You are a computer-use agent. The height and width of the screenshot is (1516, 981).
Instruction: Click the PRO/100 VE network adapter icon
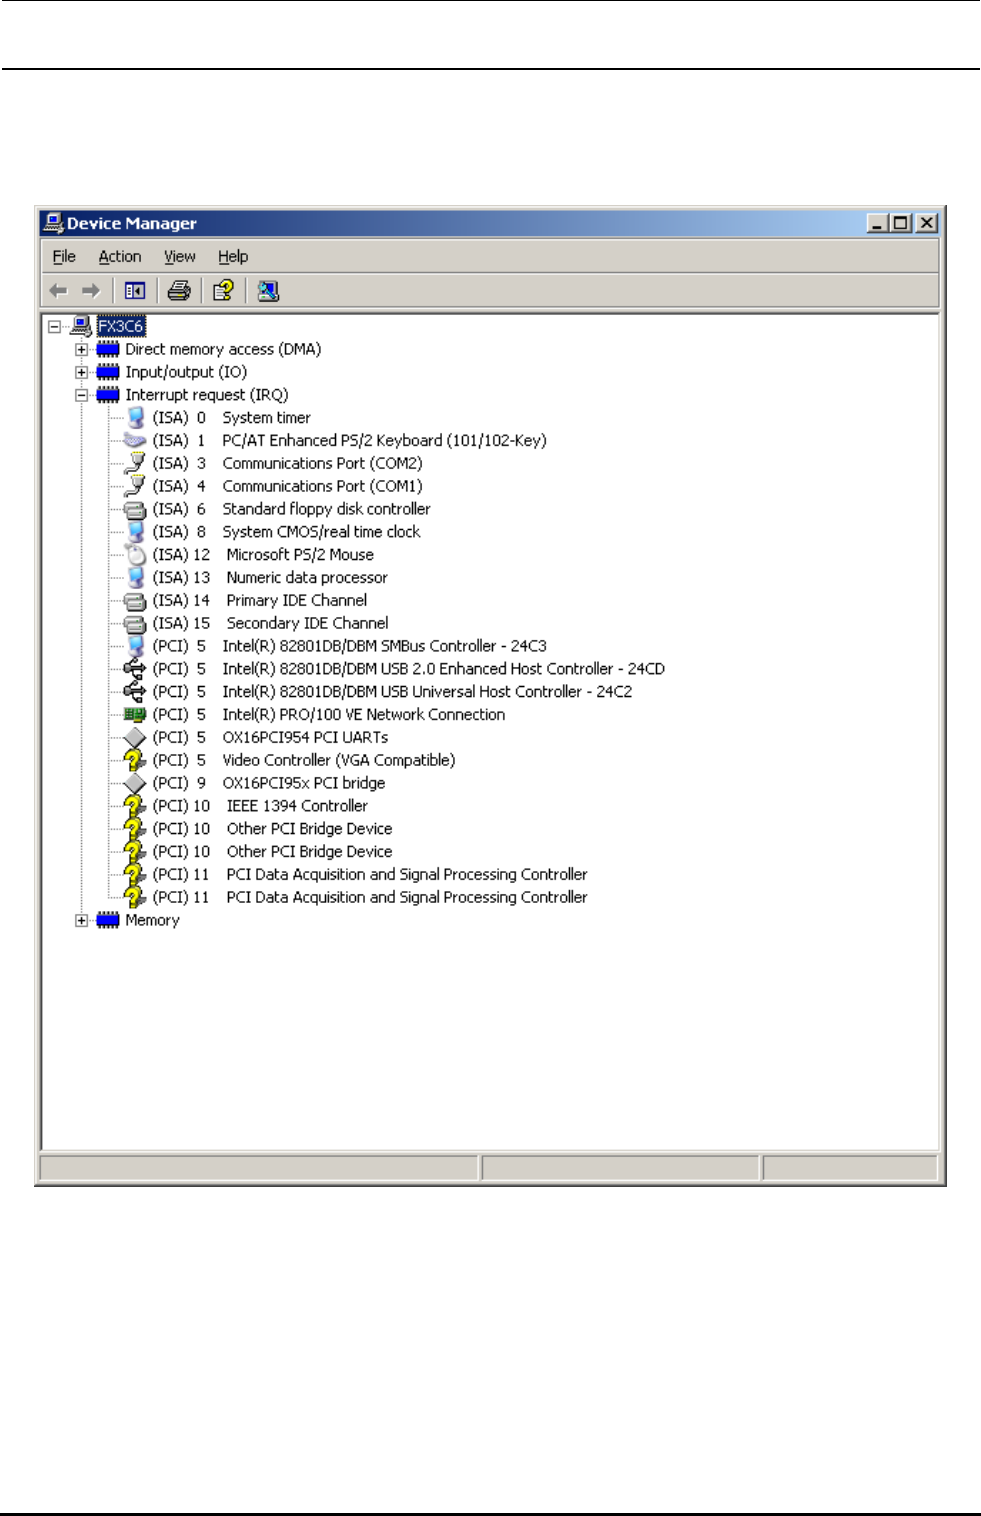click(x=135, y=715)
